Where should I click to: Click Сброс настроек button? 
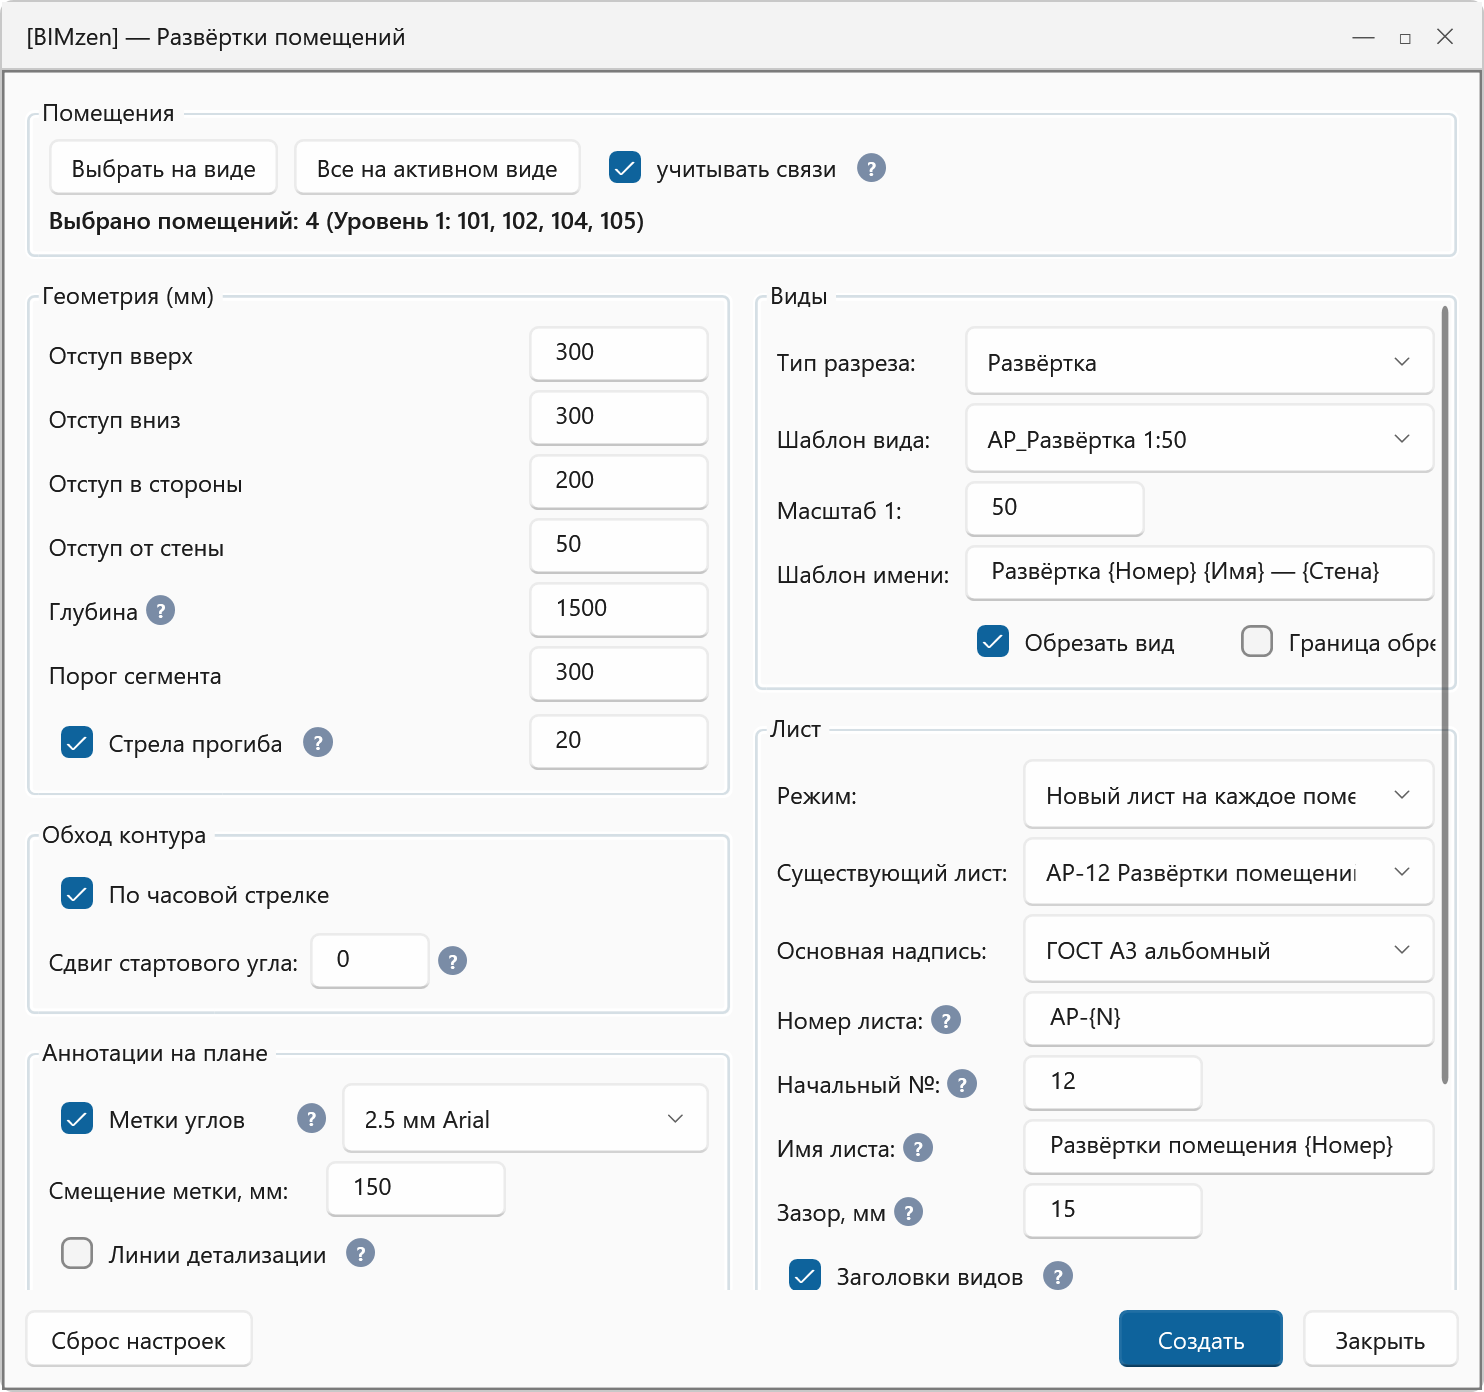139,1340
